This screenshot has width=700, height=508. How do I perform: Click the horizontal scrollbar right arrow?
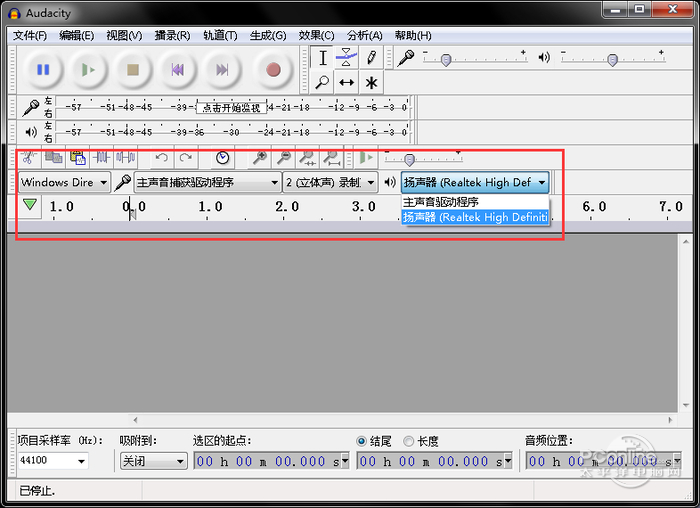pyautogui.click(x=670, y=420)
